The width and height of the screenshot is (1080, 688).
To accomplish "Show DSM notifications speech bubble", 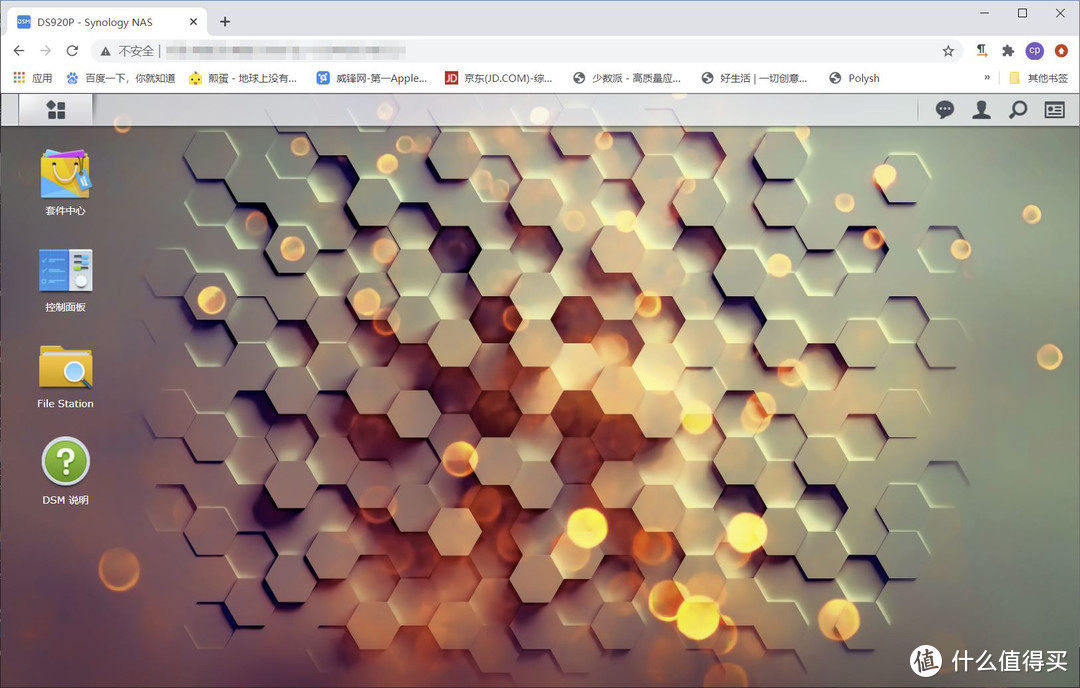I will (944, 110).
